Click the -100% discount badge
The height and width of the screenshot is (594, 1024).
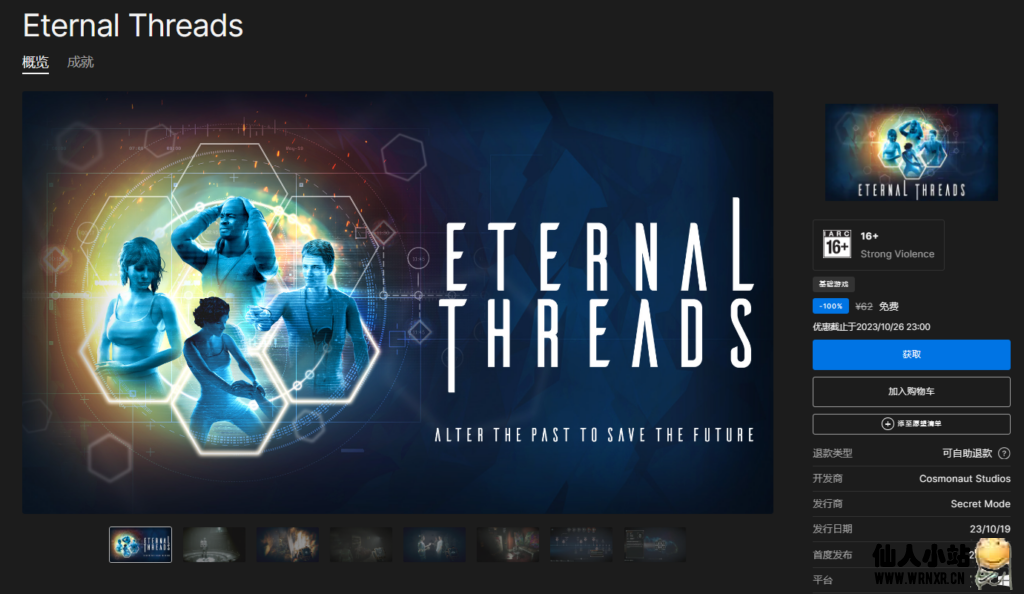[x=831, y=306]
